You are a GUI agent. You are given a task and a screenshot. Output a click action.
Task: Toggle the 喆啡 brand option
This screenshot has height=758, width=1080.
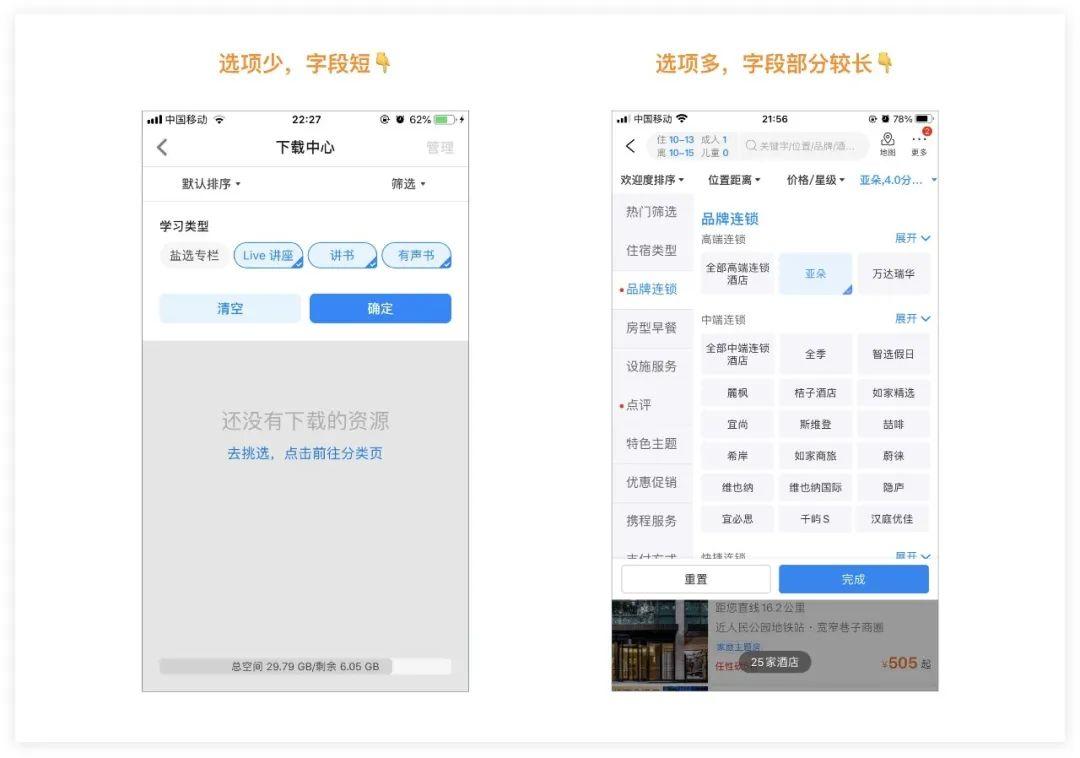tap(893, 425)
